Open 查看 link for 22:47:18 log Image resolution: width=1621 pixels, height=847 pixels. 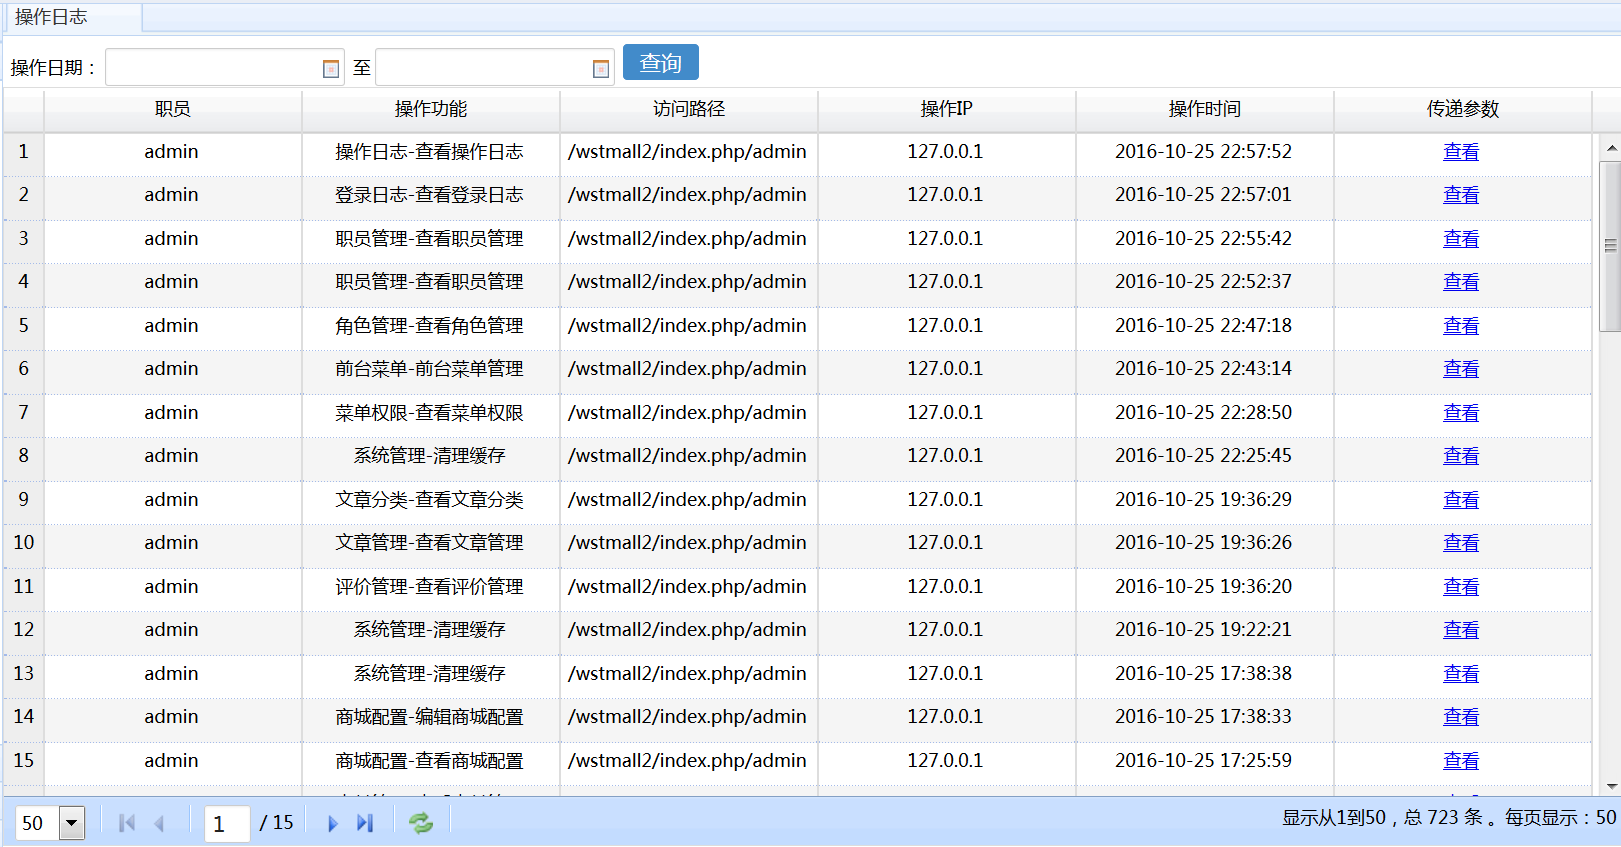(1461, 326)
